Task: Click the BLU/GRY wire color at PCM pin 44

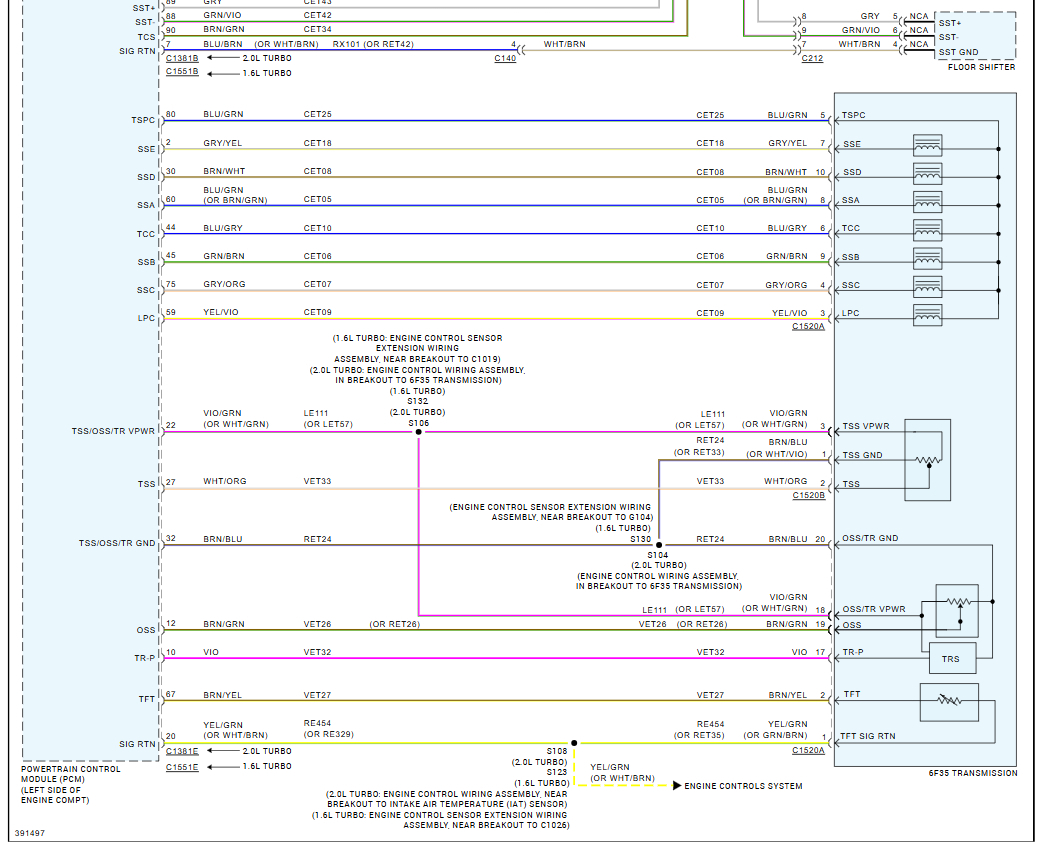Action: coord(223,228)
